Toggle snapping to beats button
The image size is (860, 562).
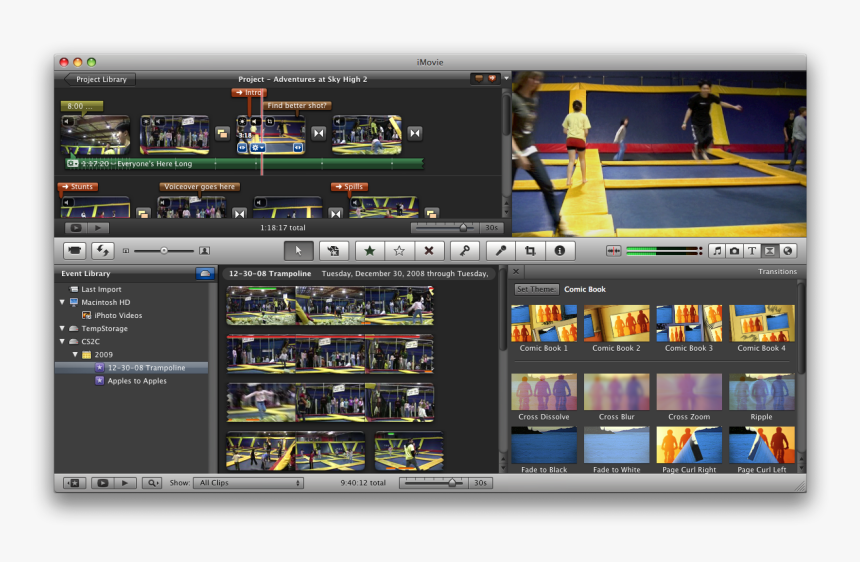(613, 251)
